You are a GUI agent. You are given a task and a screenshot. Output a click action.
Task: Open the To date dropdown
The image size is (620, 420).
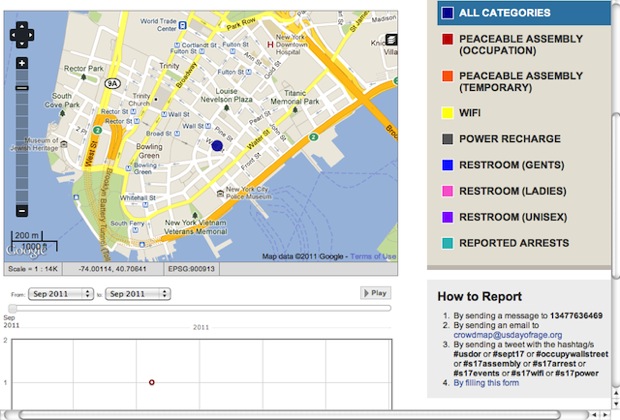point(140,294)
